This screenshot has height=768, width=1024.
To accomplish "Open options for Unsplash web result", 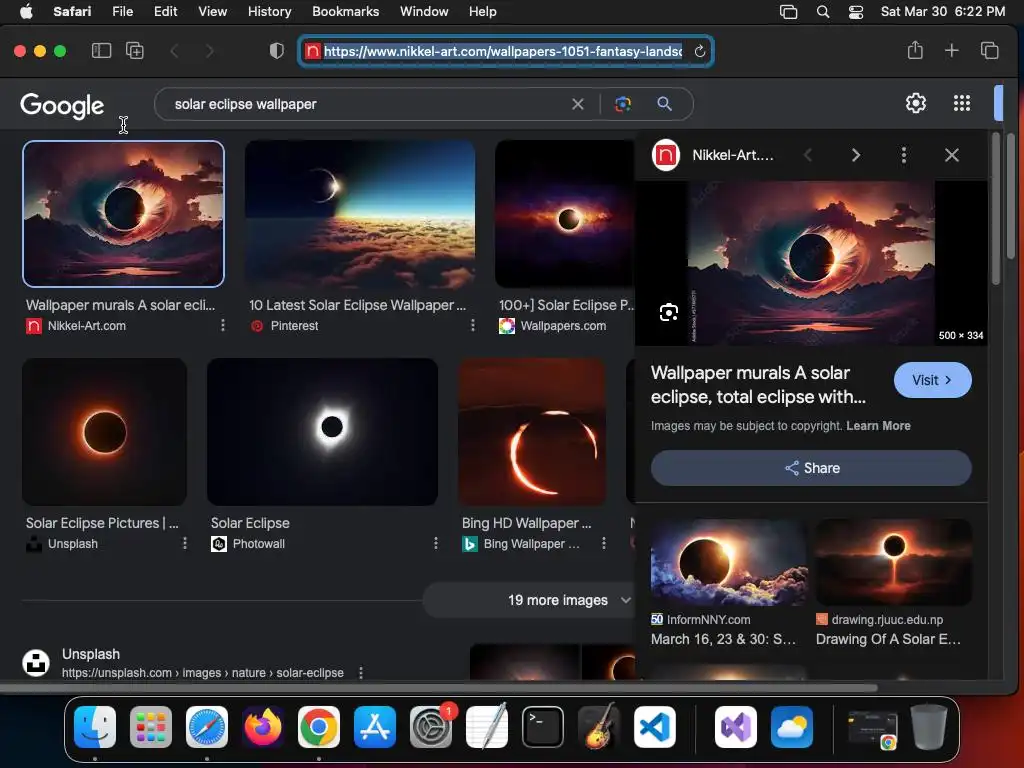I will [x=360, y=673].
